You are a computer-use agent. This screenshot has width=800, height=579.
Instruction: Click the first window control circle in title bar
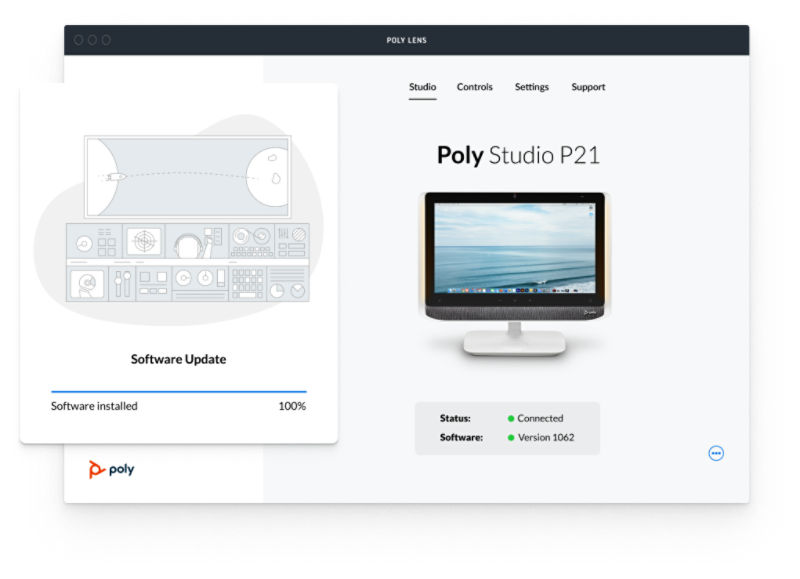tap(79, 40)
